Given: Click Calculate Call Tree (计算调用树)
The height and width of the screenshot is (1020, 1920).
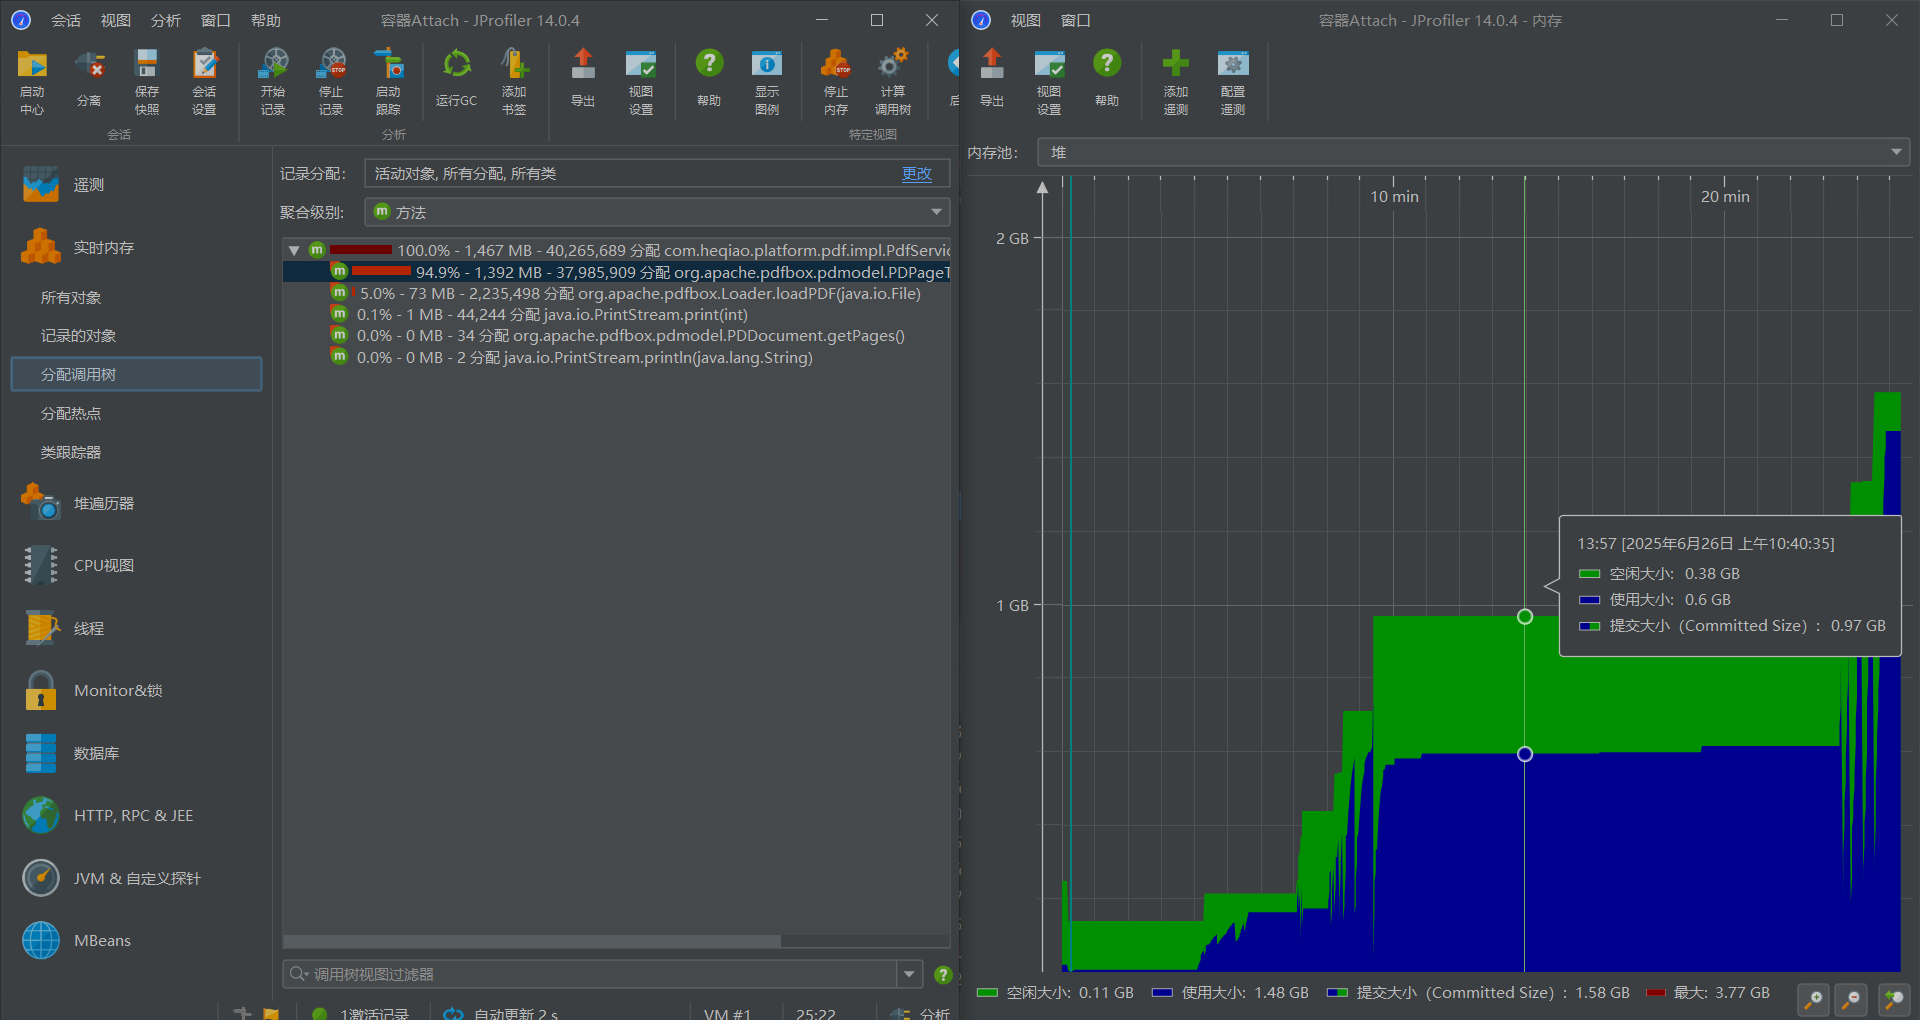Looking at the screenshot, I should tap(893, 82).
